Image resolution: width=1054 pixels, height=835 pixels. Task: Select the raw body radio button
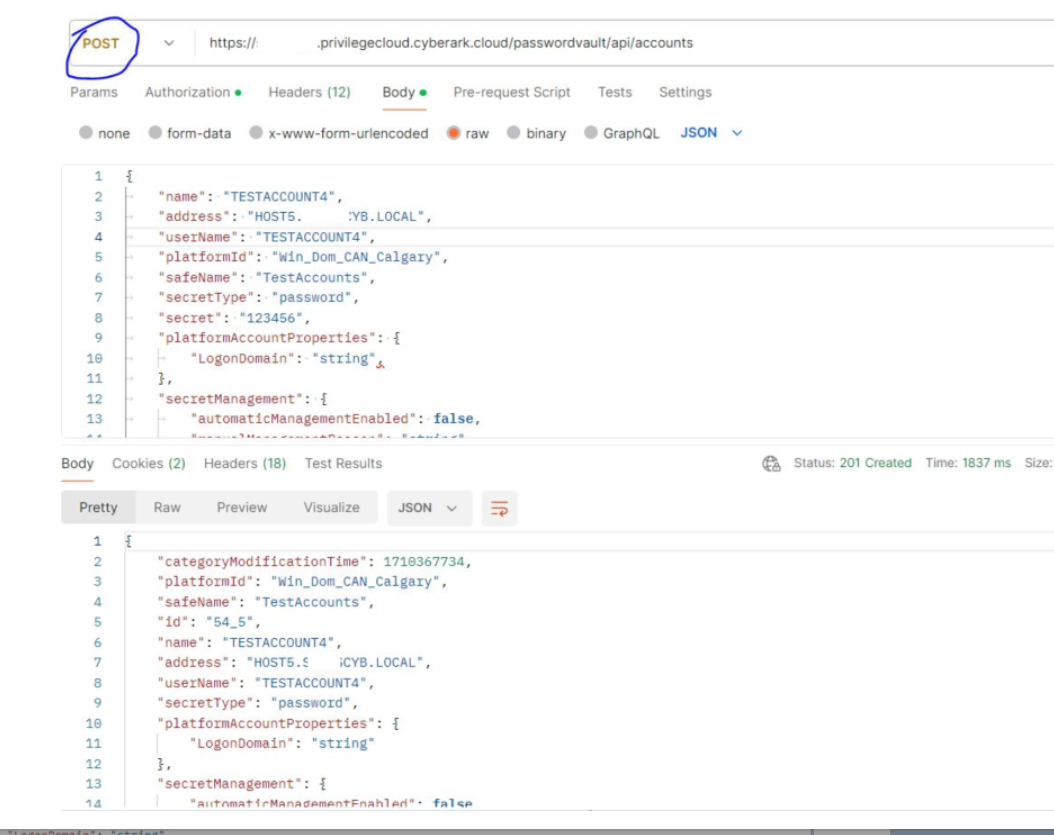click(x=454, y=132)
